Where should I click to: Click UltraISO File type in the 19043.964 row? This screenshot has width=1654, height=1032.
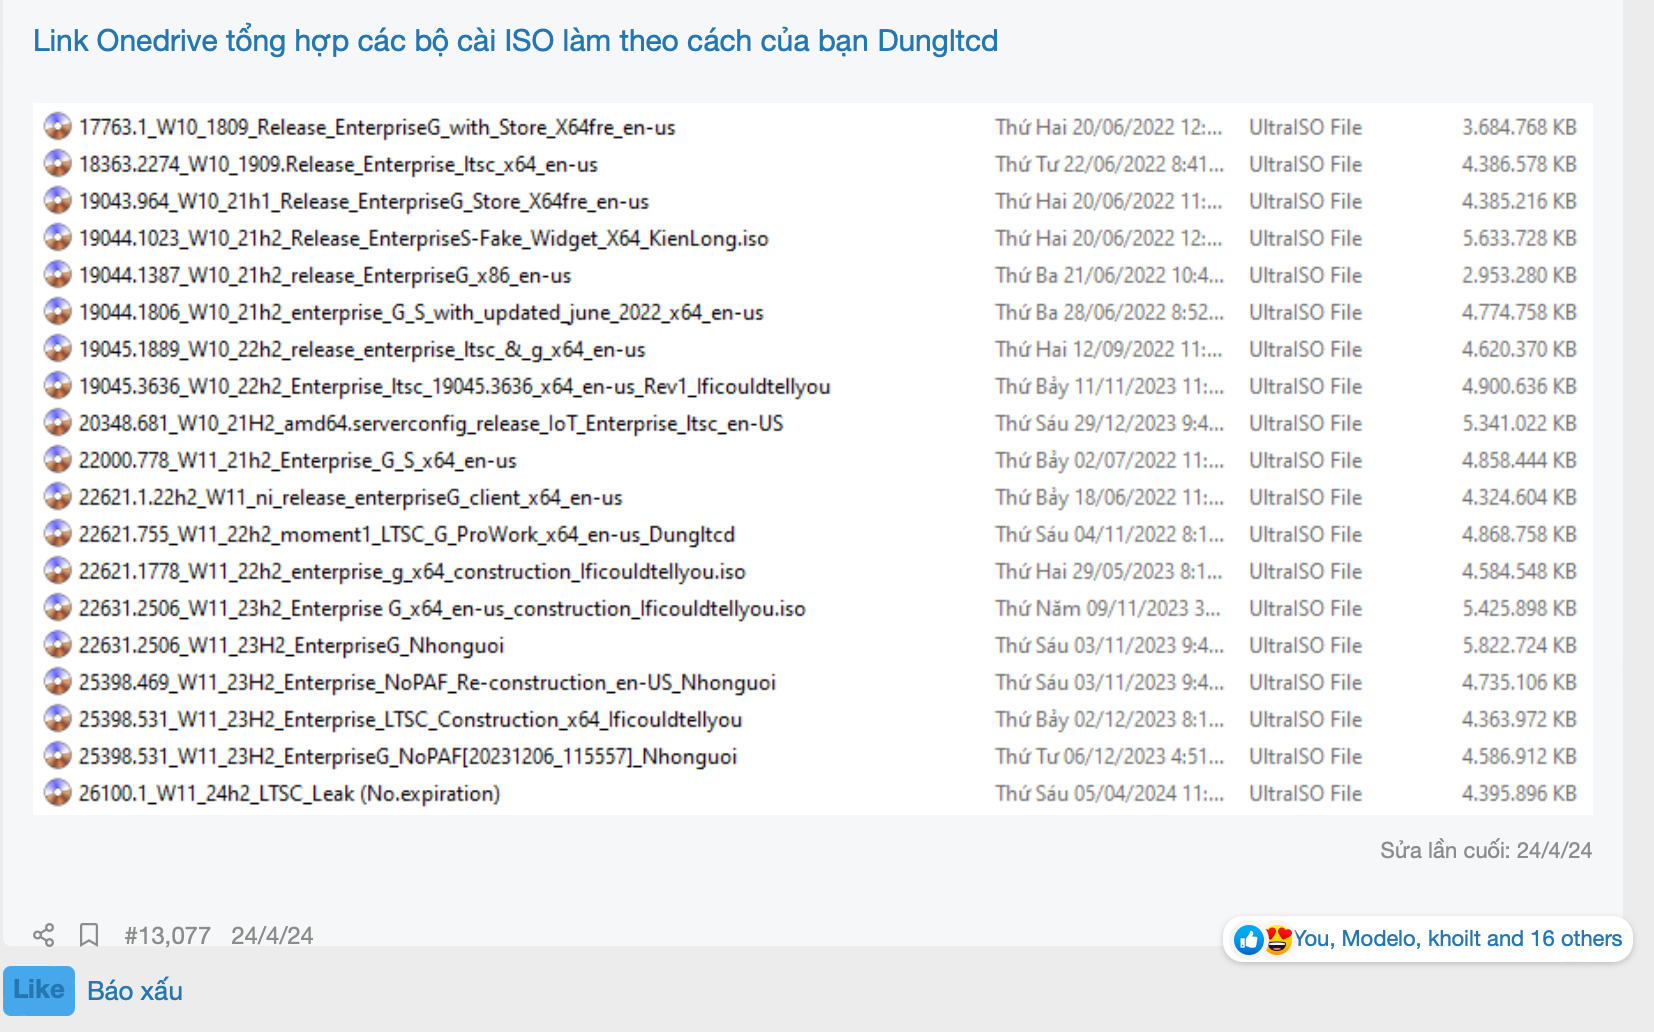(x=1305, y=201)
